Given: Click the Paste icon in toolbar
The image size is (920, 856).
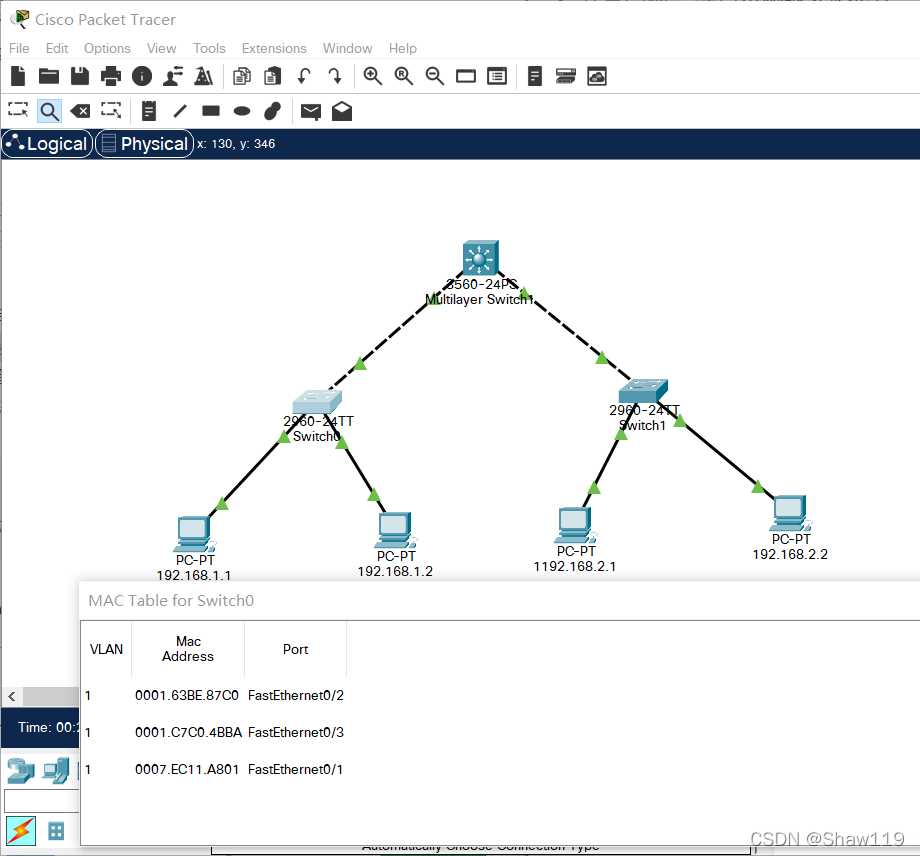Looking at the screenshot, I should click(x=273, y=76).
